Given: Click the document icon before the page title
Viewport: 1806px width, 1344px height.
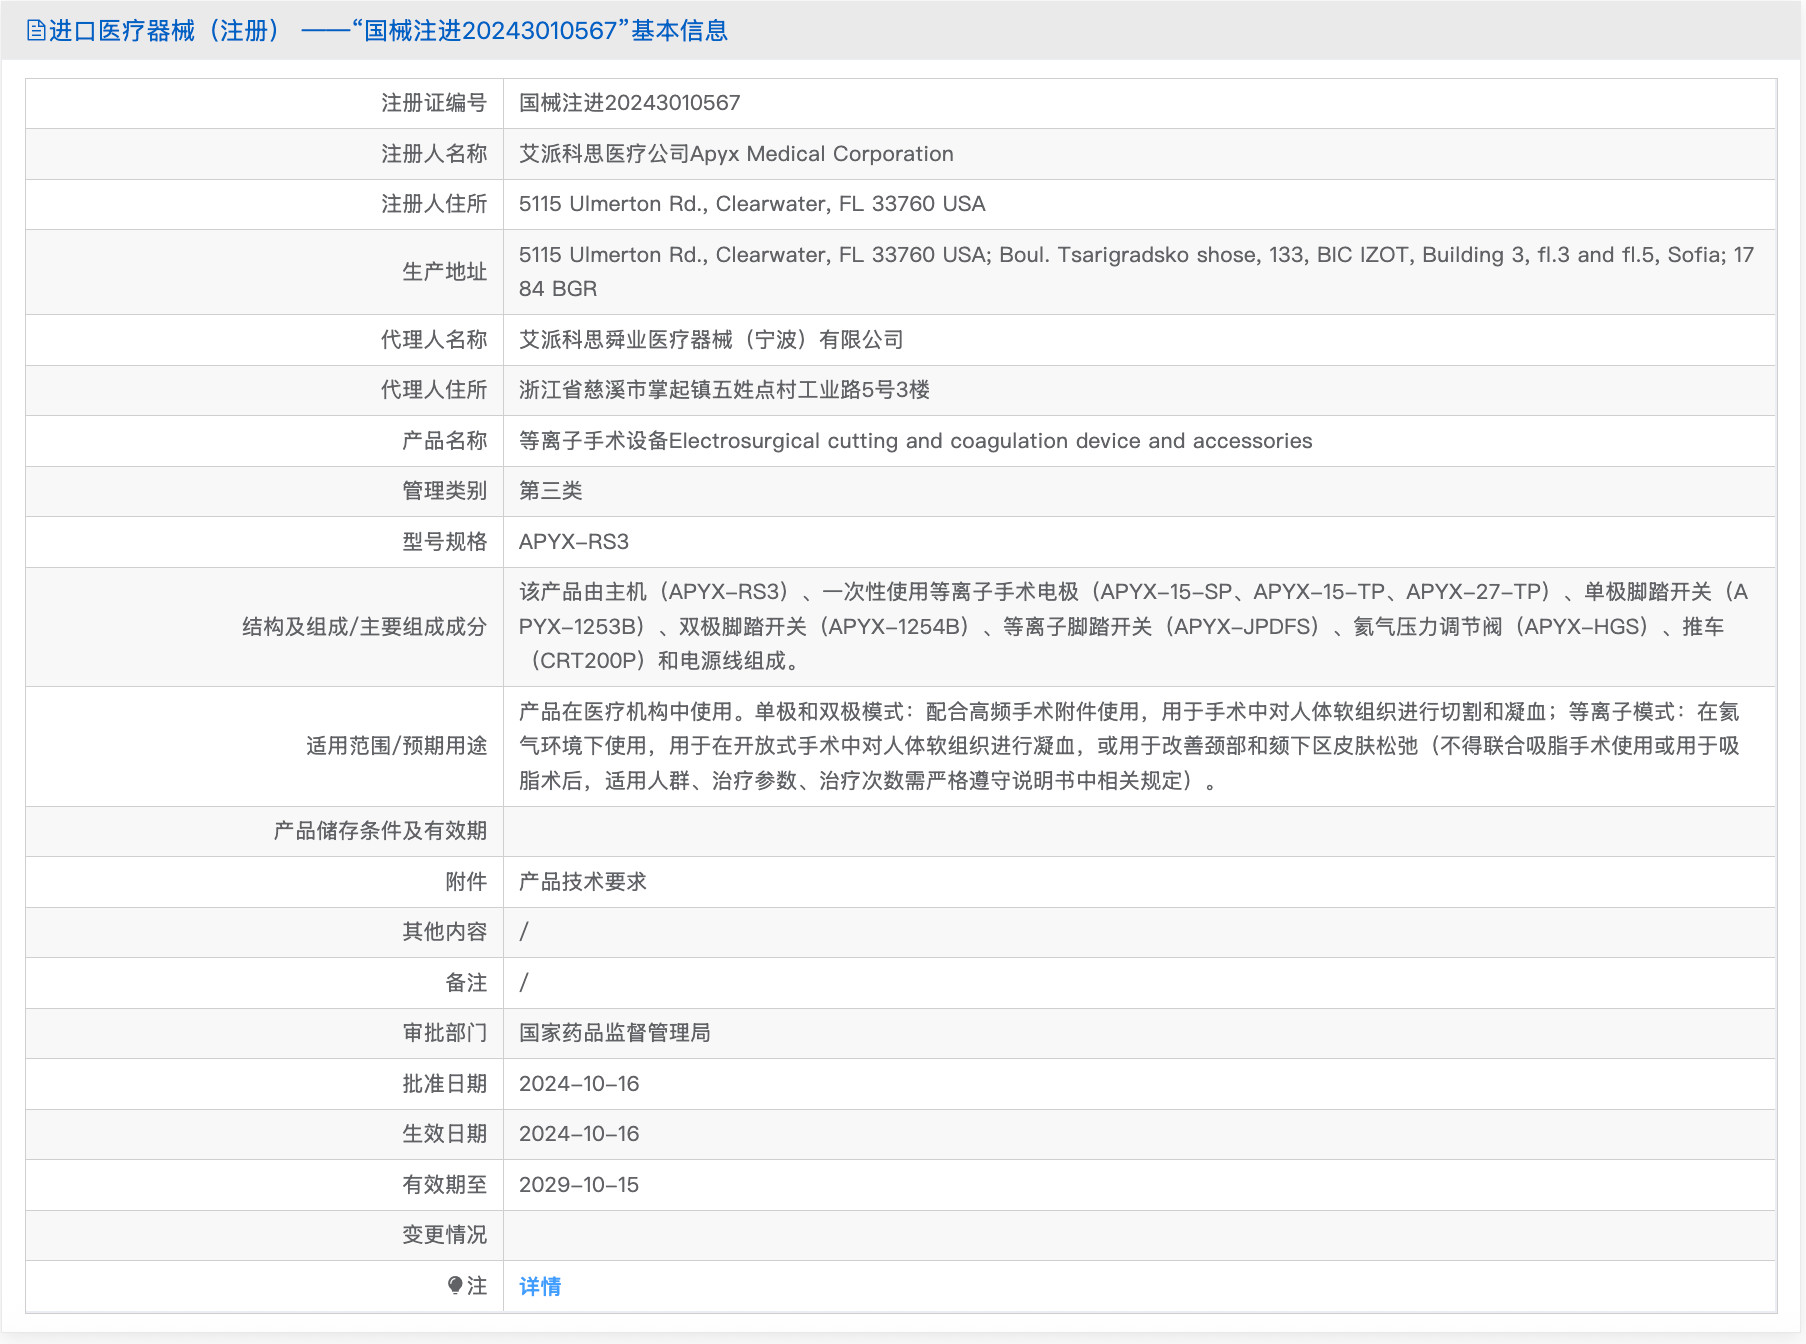Looking at the screenshot, I should 36,31.
